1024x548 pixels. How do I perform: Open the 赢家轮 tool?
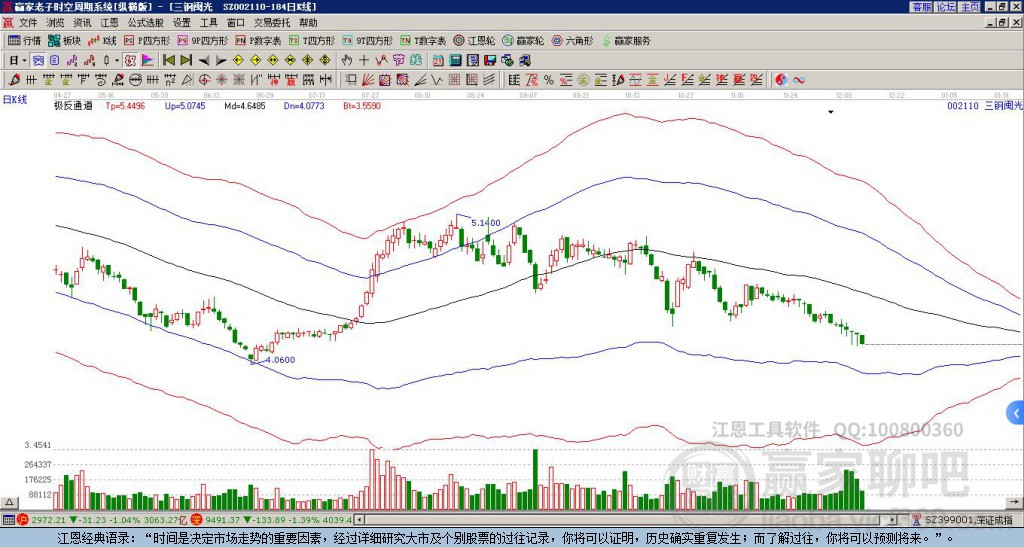[x=523, y=40]
